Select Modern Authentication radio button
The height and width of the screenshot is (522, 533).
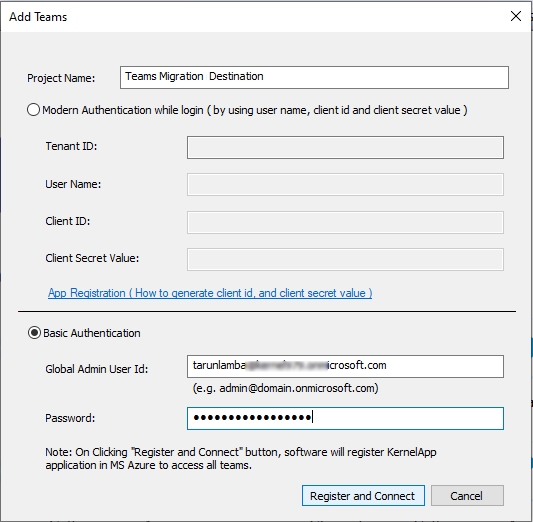33,110
